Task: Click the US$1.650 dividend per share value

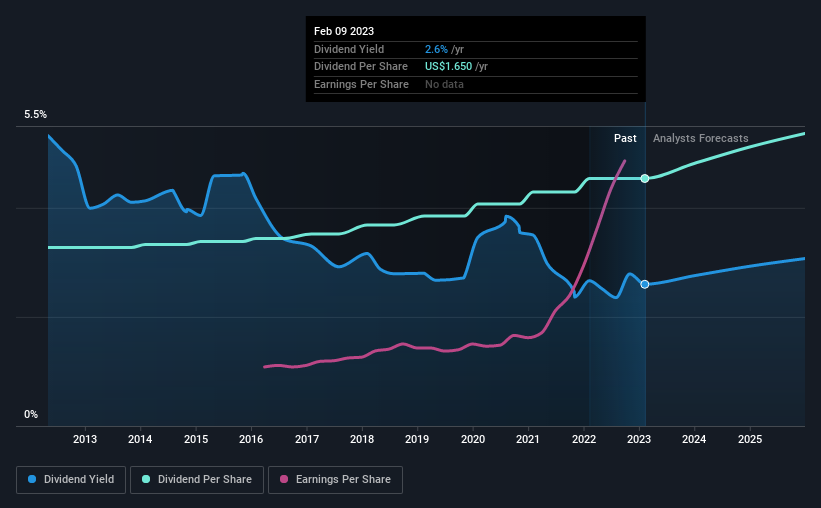Action: [x=448, y=67]
